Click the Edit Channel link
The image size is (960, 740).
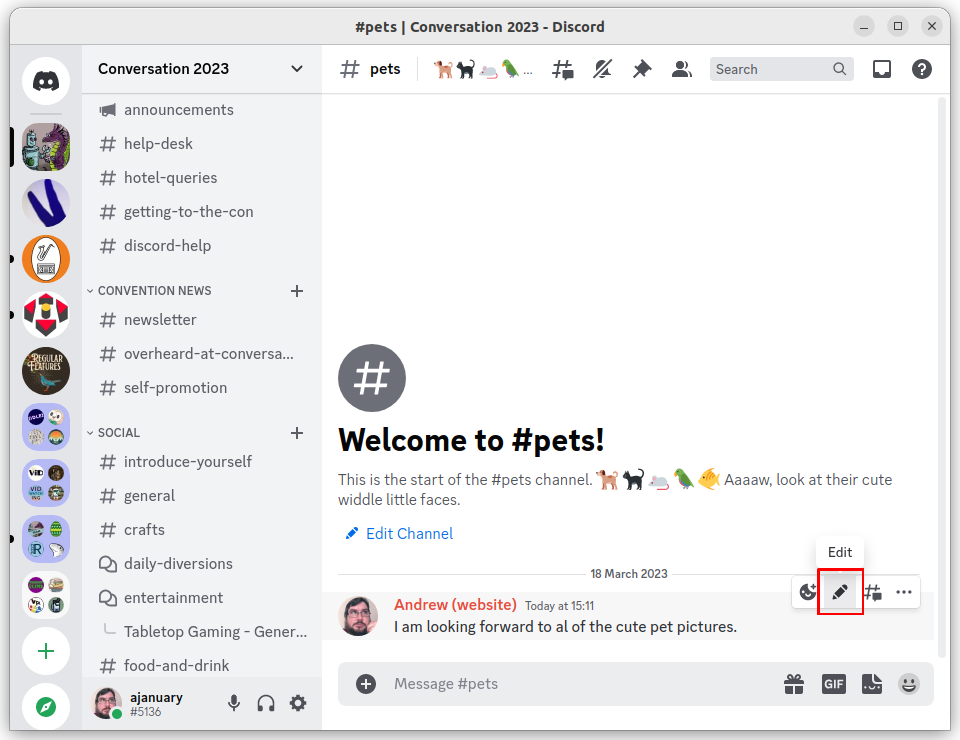tap(399, 534)
